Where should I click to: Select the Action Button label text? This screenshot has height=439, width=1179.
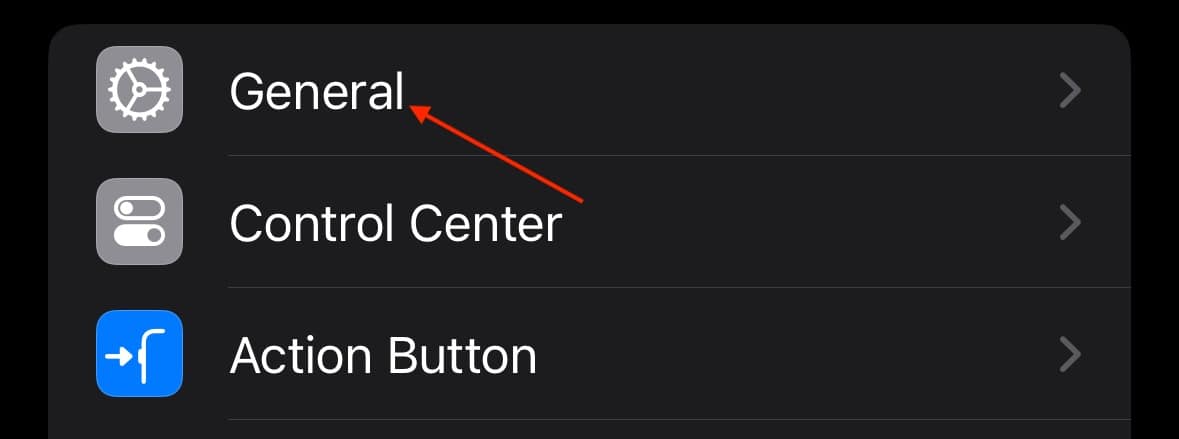(383, 355)
